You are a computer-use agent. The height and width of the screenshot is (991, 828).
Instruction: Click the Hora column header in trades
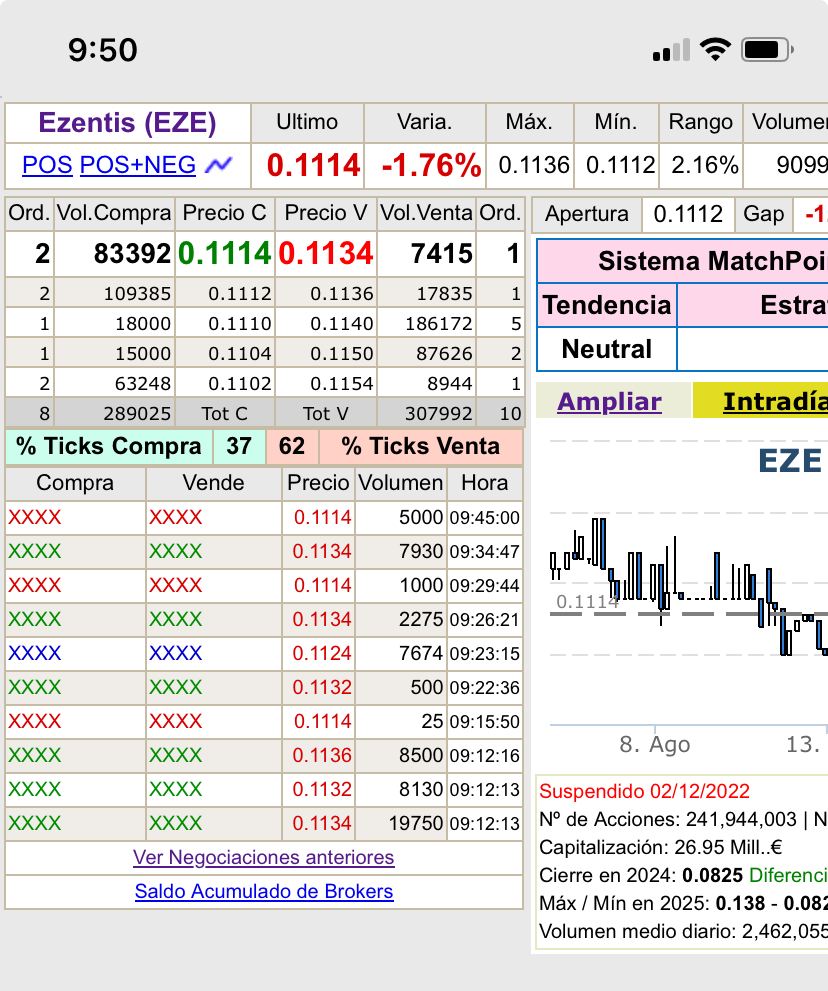coord(484,483)
